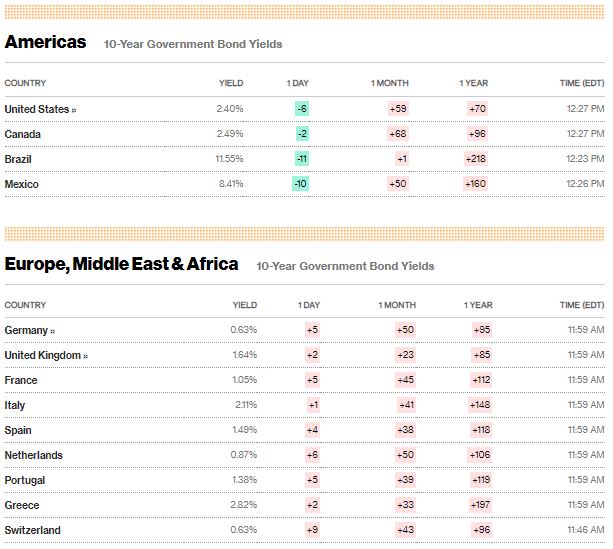Click Brazil's +218 one-year change badge

(x=475, y=159)
